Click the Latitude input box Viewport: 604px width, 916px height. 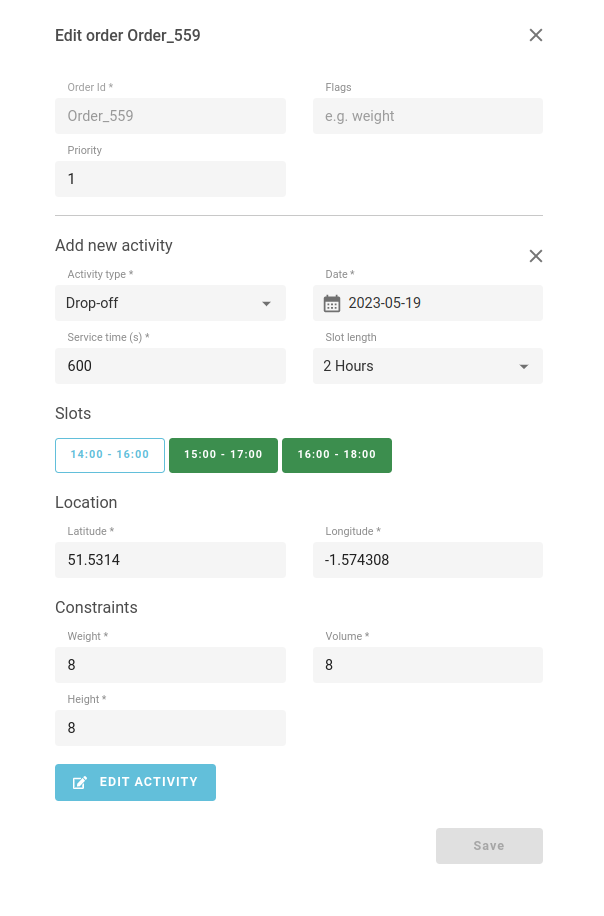(171, 560)
